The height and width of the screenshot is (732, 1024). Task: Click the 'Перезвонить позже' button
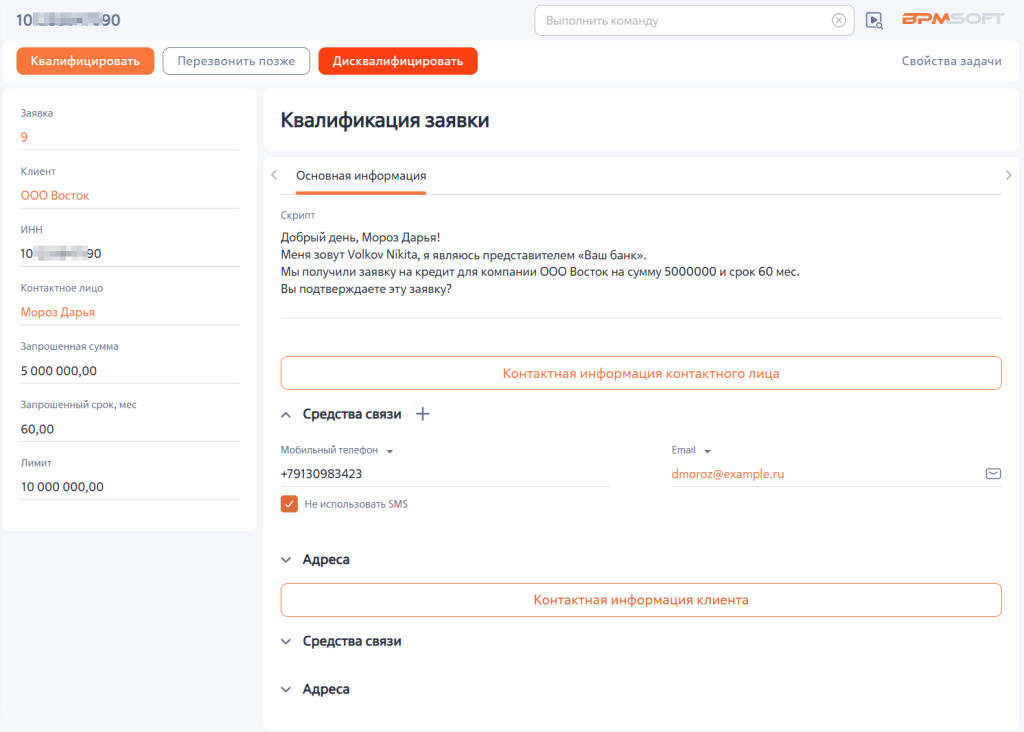pos(236,61)
